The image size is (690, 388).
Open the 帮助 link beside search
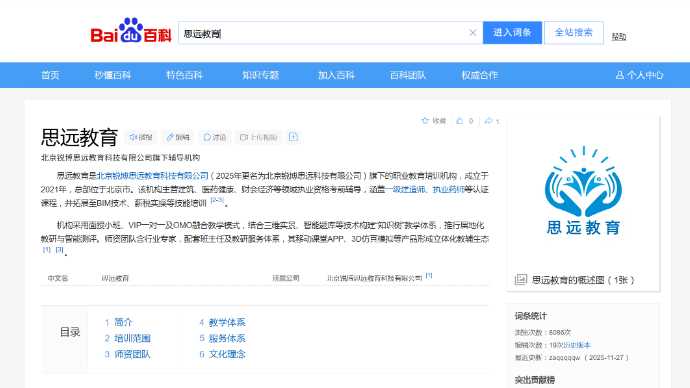[619, 37]
